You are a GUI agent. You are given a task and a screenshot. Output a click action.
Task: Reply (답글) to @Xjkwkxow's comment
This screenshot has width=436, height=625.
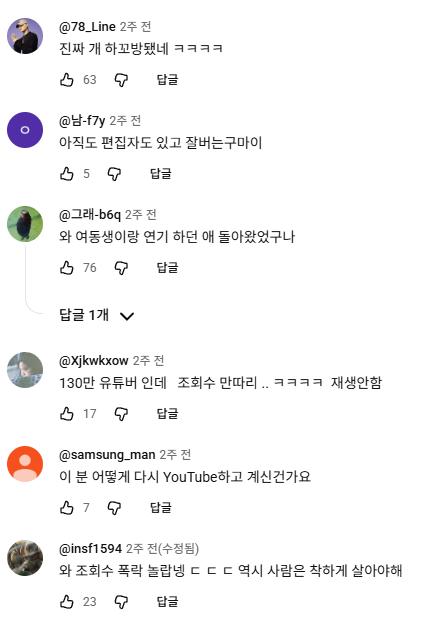(167, 414)
